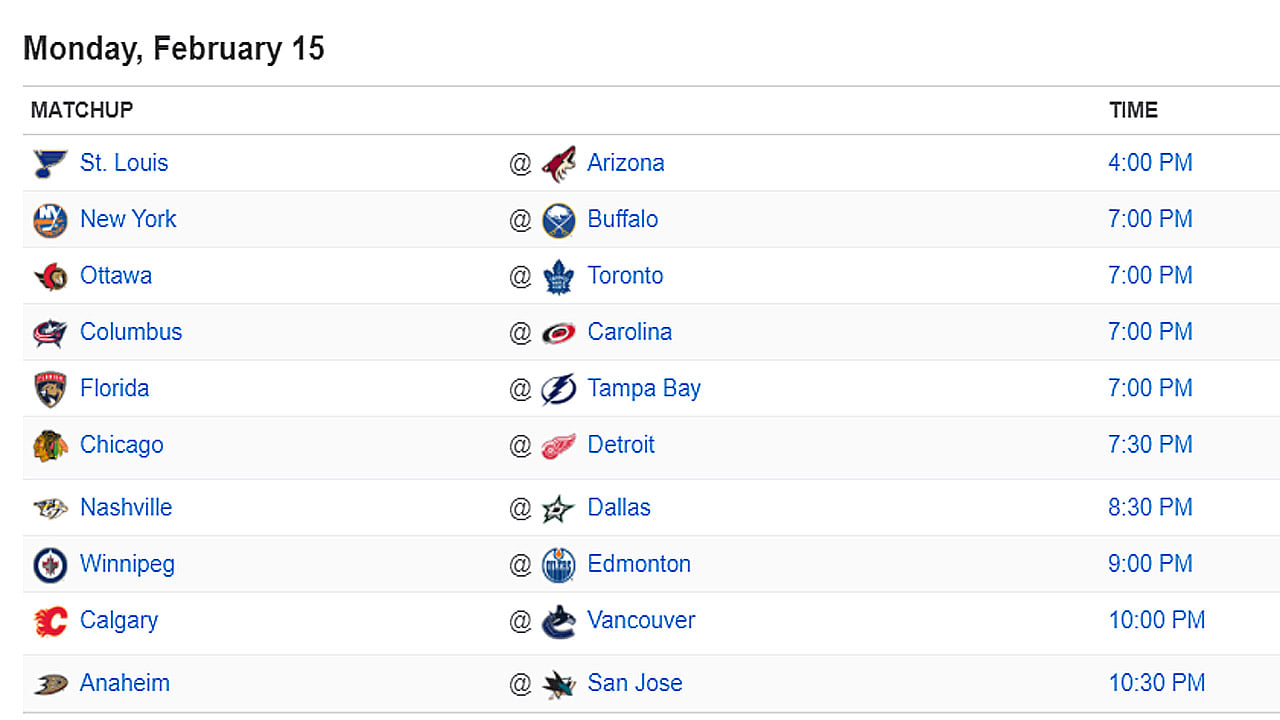Open the Buffalo team link
The height and width of the screenshot is (720, 1280).
coord(622,219)
